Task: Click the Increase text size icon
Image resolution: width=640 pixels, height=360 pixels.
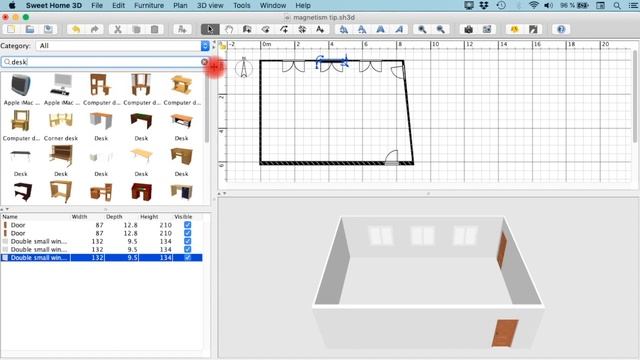Action: [344, 29]
